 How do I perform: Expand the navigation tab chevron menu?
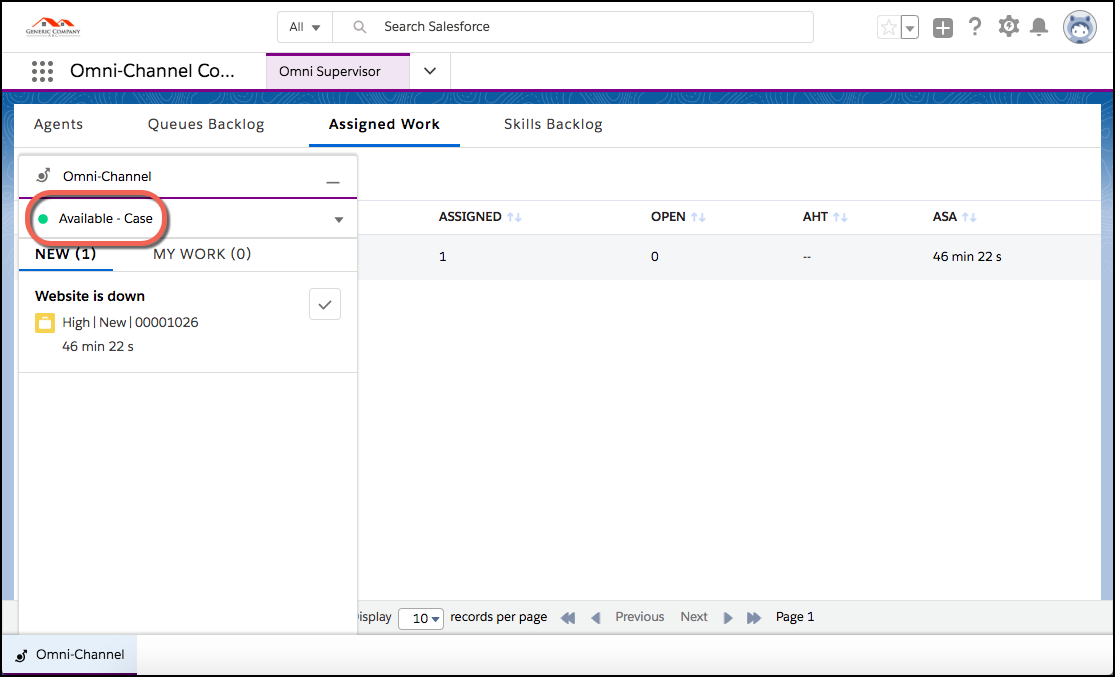click(x=430, y=71)
